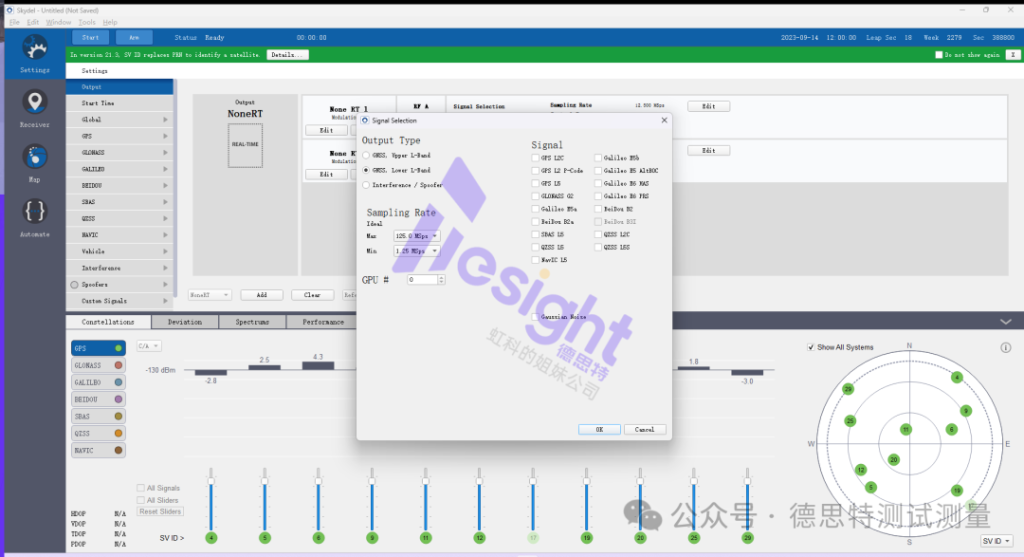Click the green SV ID 6 circle below sliders
Viewport: 1024px width, 557px height.
(x=318, y=538)
